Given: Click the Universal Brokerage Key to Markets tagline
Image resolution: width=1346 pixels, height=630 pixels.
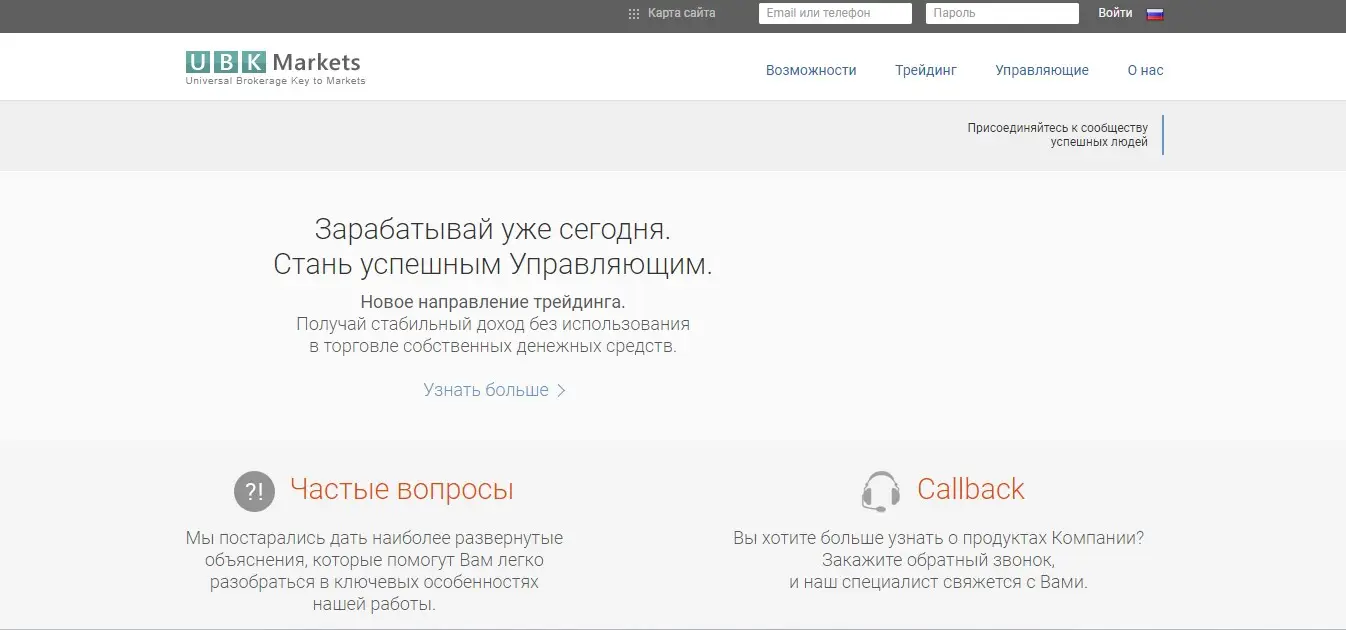Looking at the screenshot, I should coord(276,81).
